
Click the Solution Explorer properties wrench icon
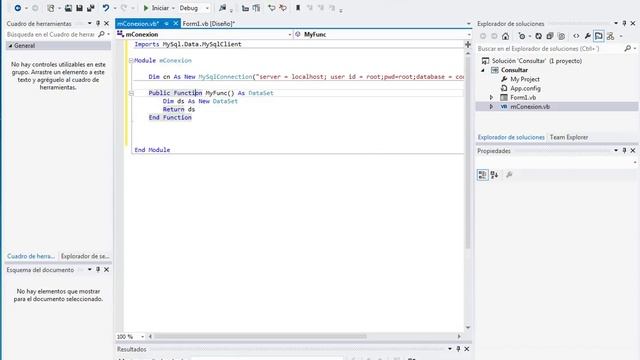tap(587, 36)
